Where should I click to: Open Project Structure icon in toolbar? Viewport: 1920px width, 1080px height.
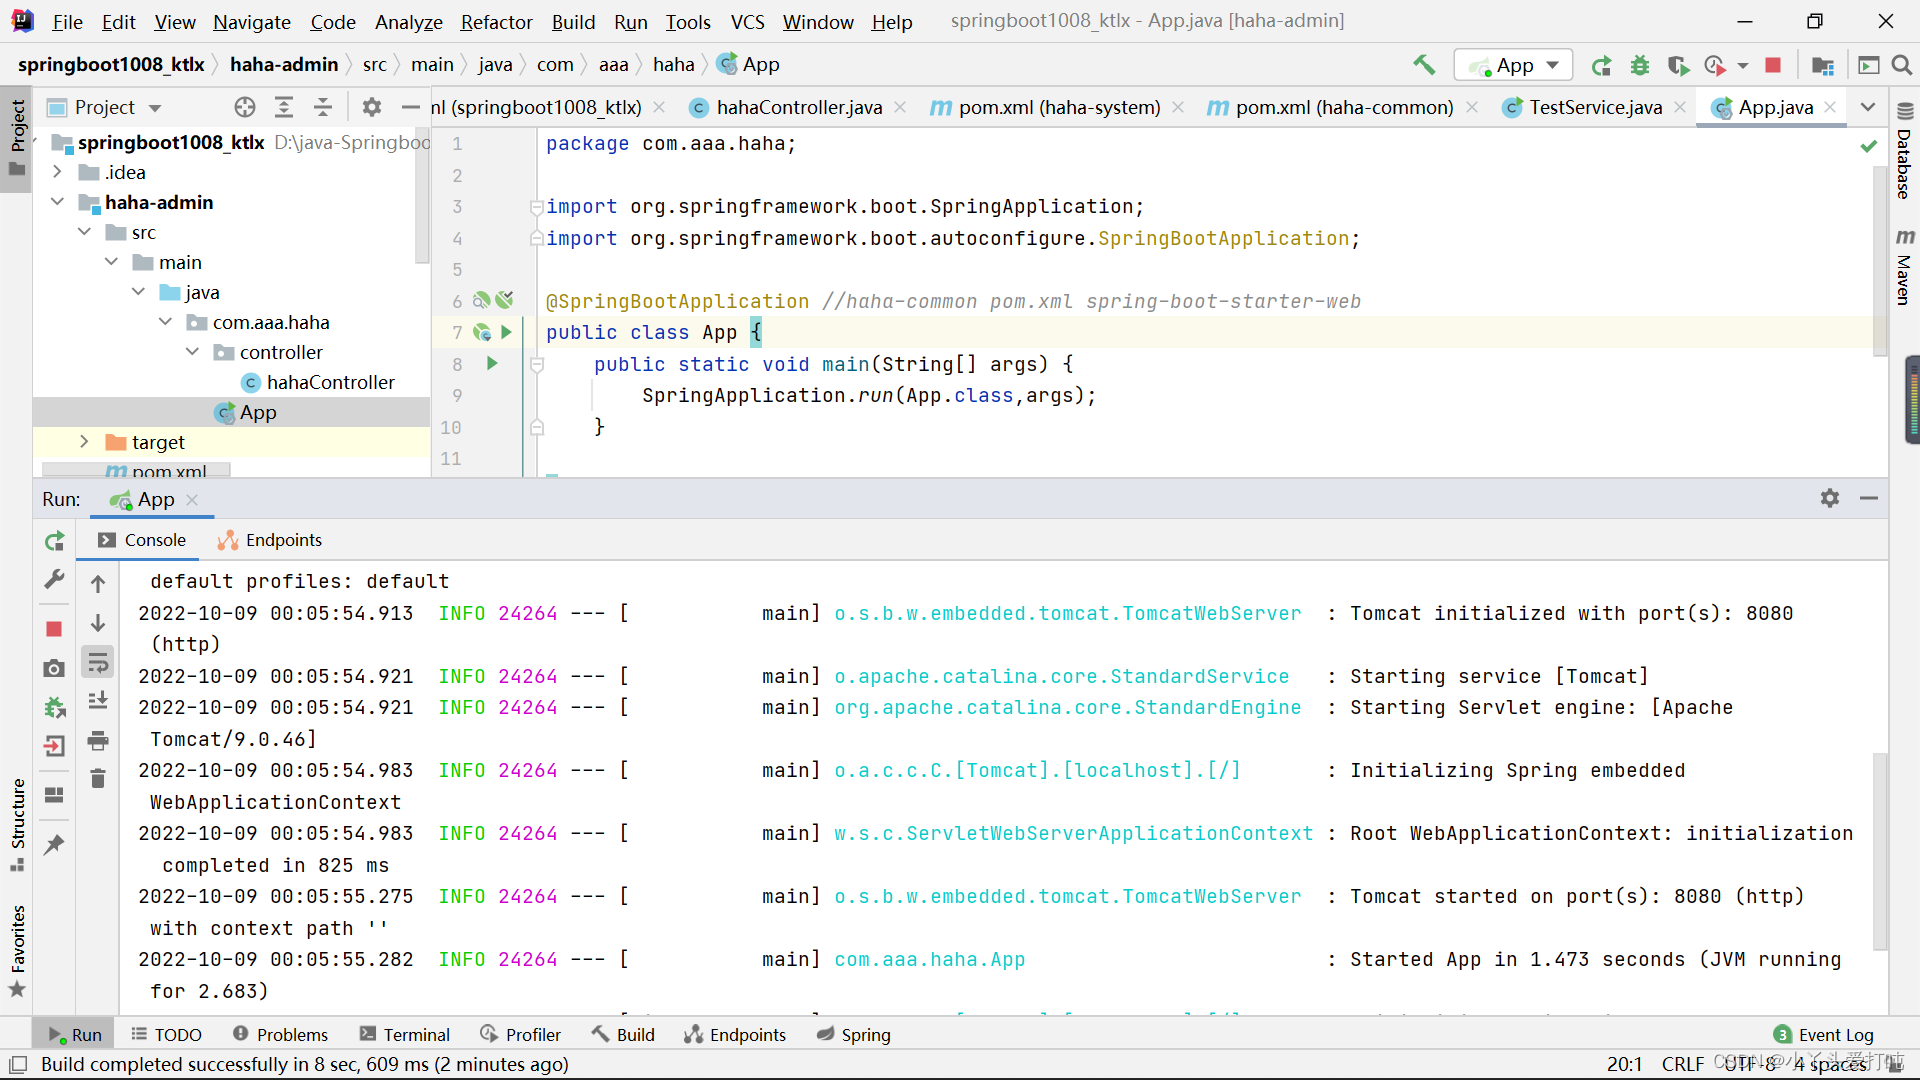(x=1823, y=65)
